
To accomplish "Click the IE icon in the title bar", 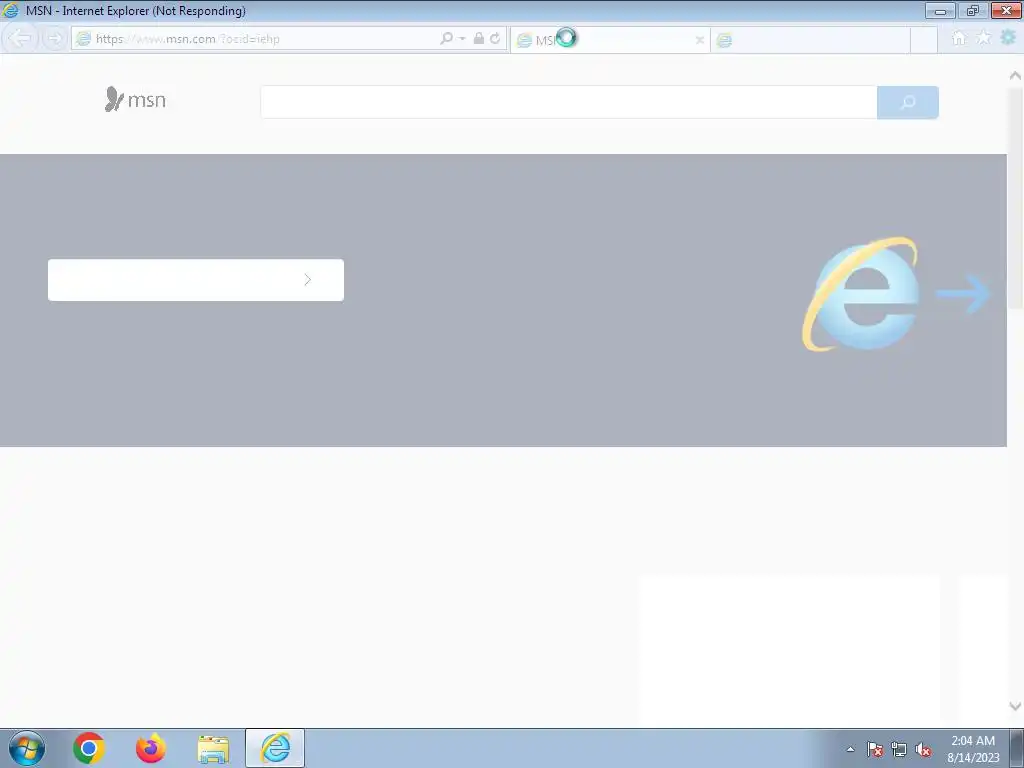I will point(10,10).
